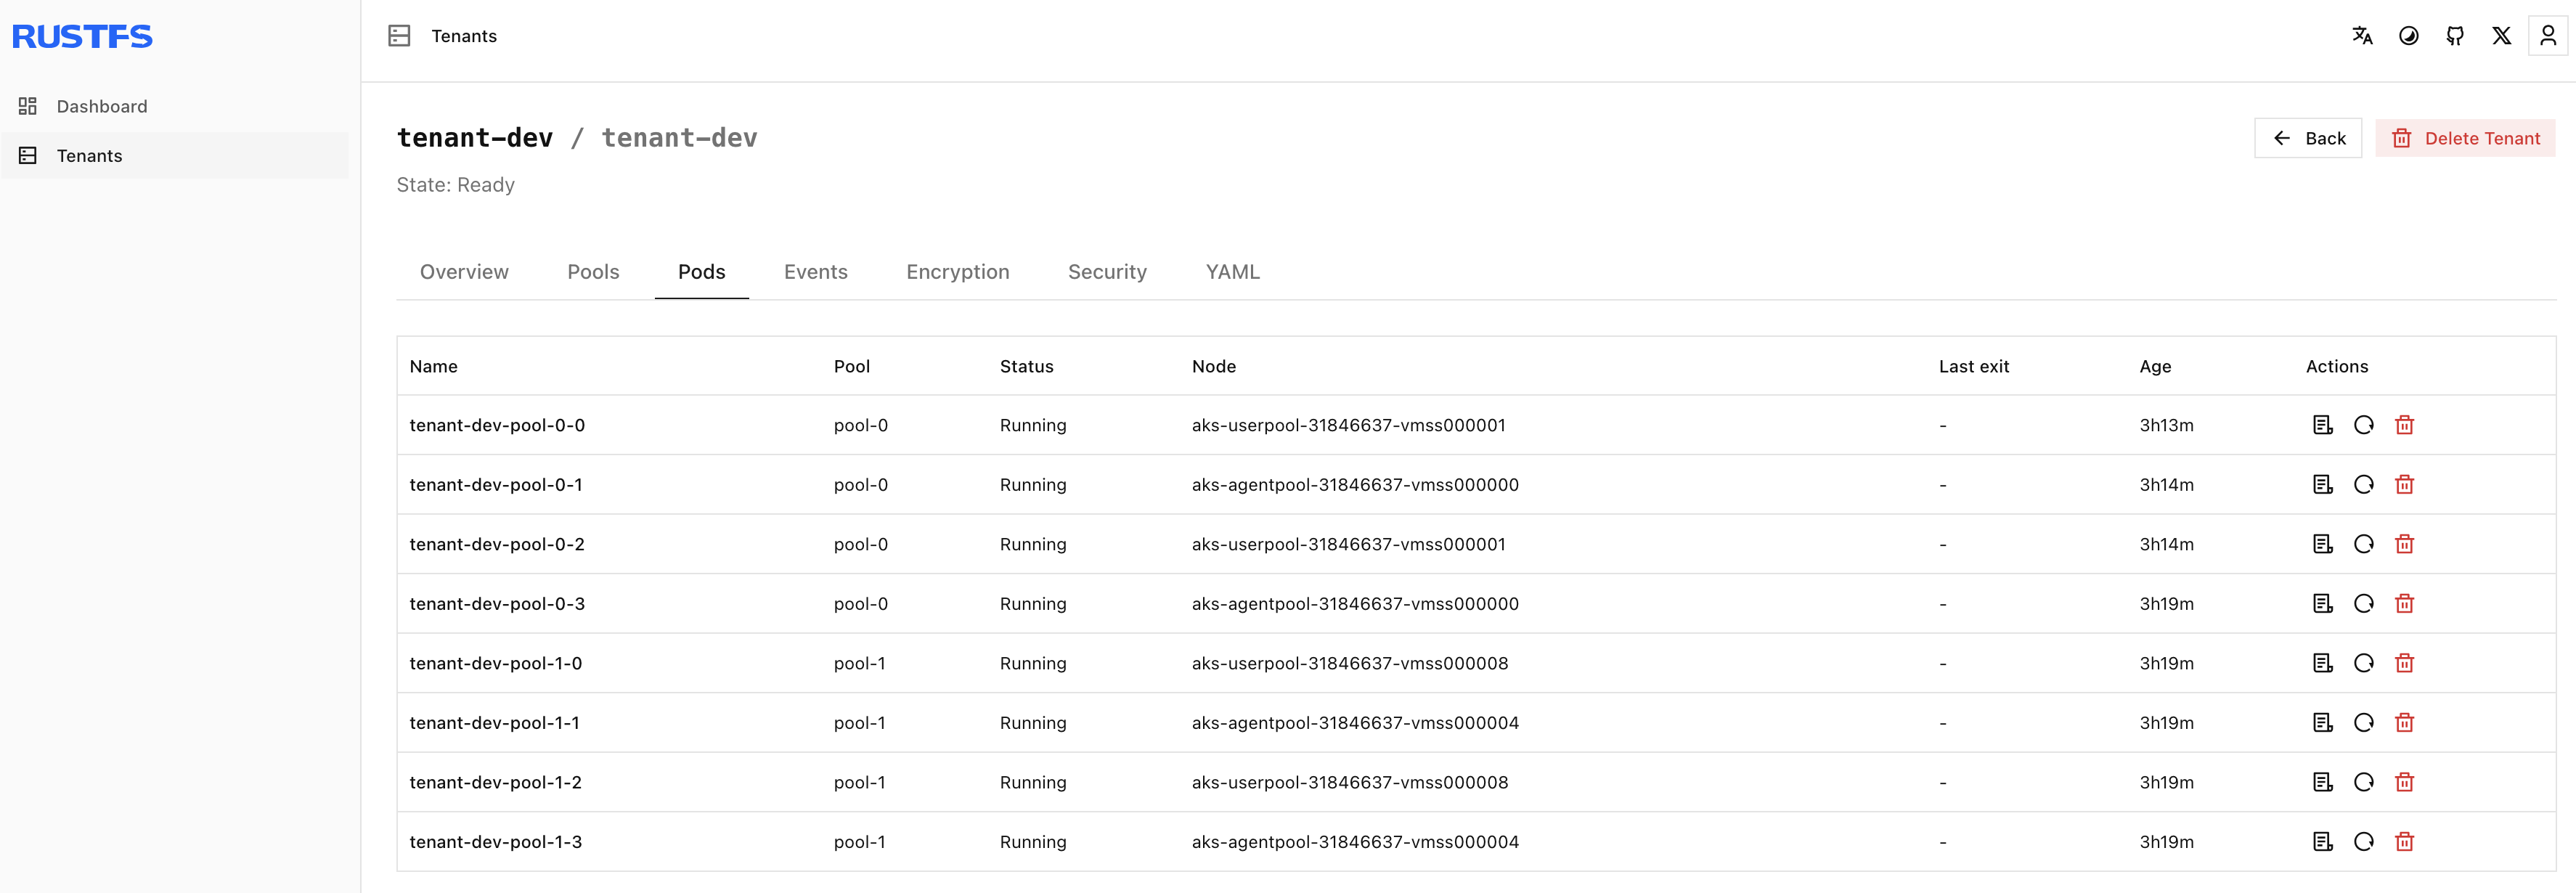2576x893 pixels.
Task: Open the Events tab
Action: (816, 272)
